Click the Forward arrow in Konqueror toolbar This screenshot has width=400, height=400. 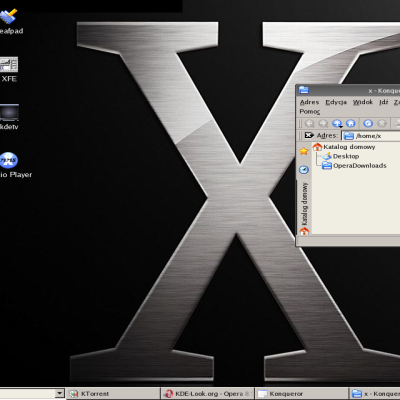(x=323, y=124)
